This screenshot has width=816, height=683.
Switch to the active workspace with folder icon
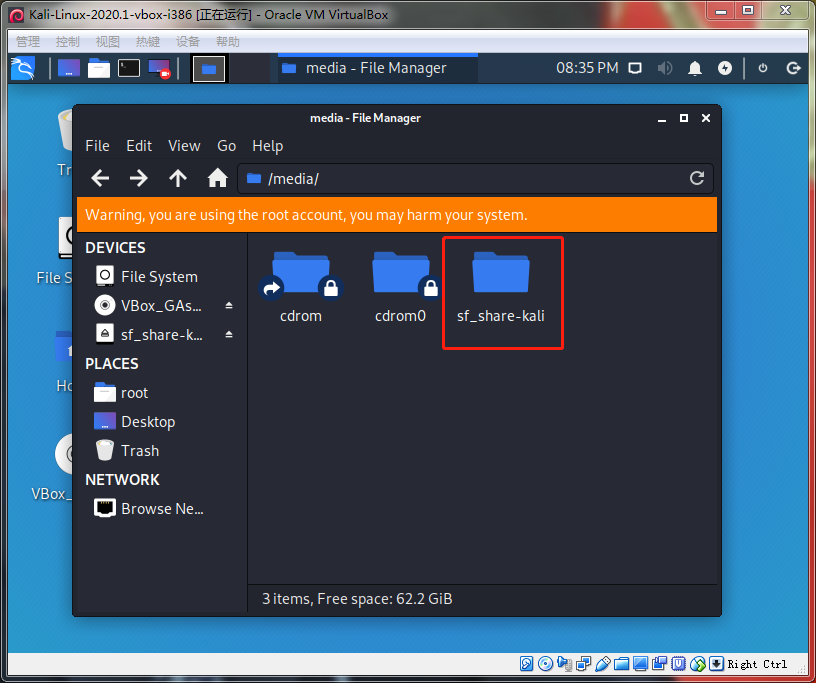[209, 69]
